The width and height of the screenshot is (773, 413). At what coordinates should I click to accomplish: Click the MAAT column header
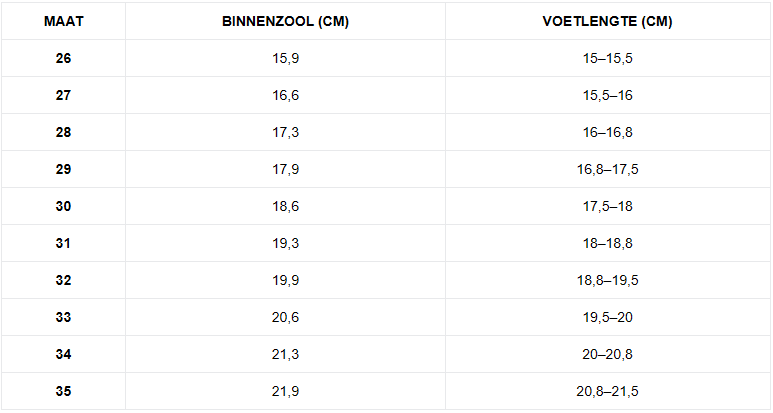pos(64,22)
